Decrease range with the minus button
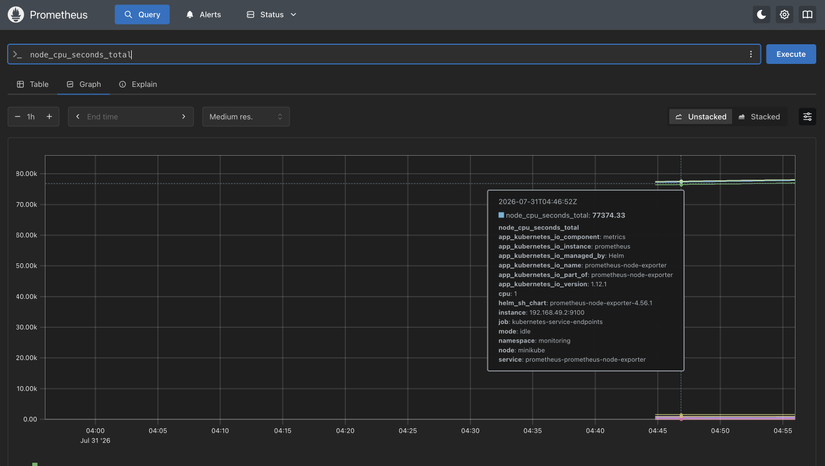The height and width of the screenshot is (466, 825). coord(17,117)
